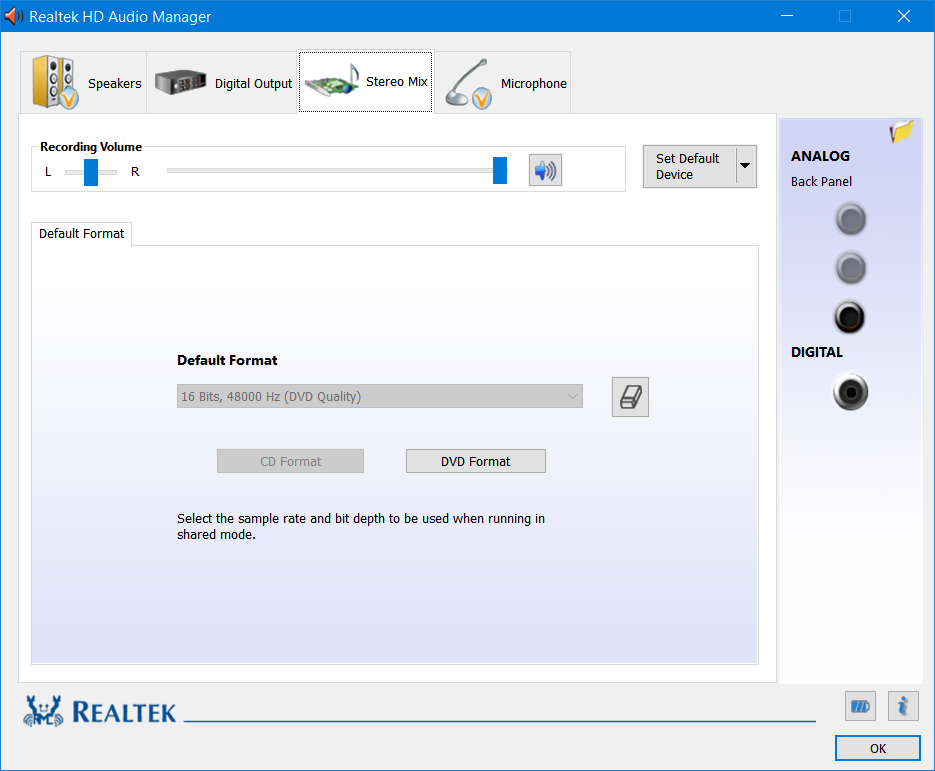The width and height of the screenshot is (935, 771).
Task: Confirm with the OK button
Action: click(878, 748)
